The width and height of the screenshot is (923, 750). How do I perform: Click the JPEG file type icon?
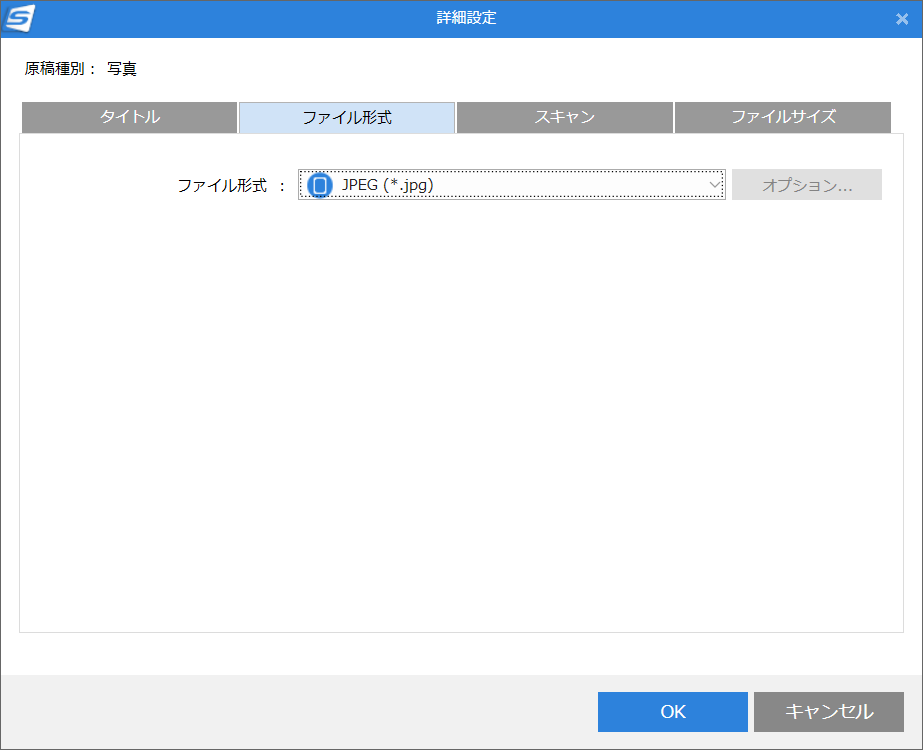tap(320, 185)
